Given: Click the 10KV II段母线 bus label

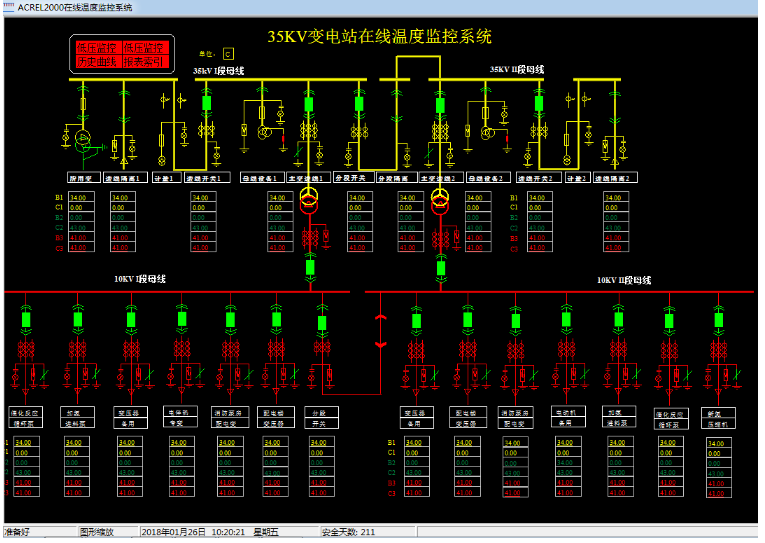Looking at the screenshot, I should click(624, 281).
